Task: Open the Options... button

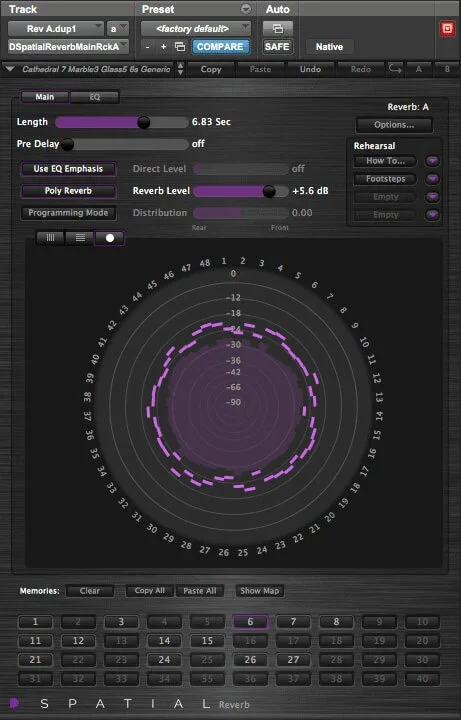Action: click(394, 124)
